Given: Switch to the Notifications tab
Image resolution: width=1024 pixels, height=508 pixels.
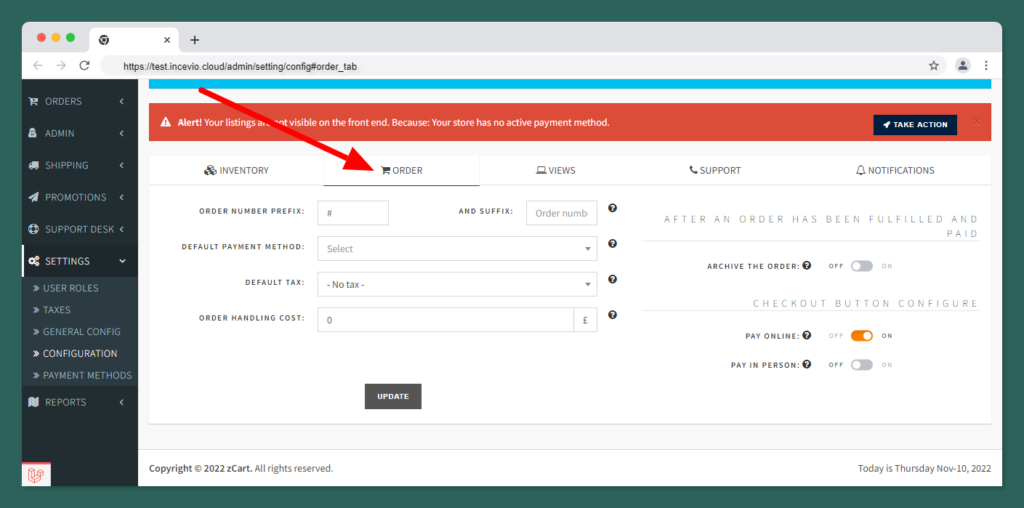Looking at the screenshot, I should (895, 171).
